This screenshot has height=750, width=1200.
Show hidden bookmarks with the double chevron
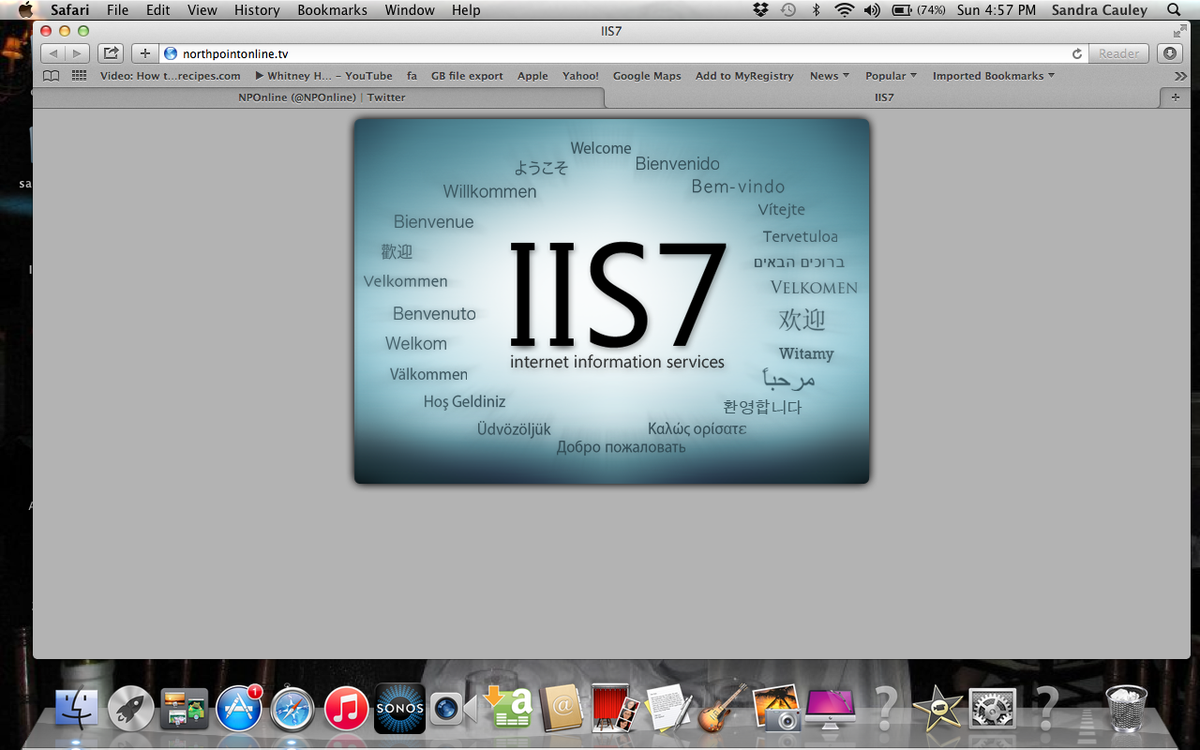(1180, 76)
